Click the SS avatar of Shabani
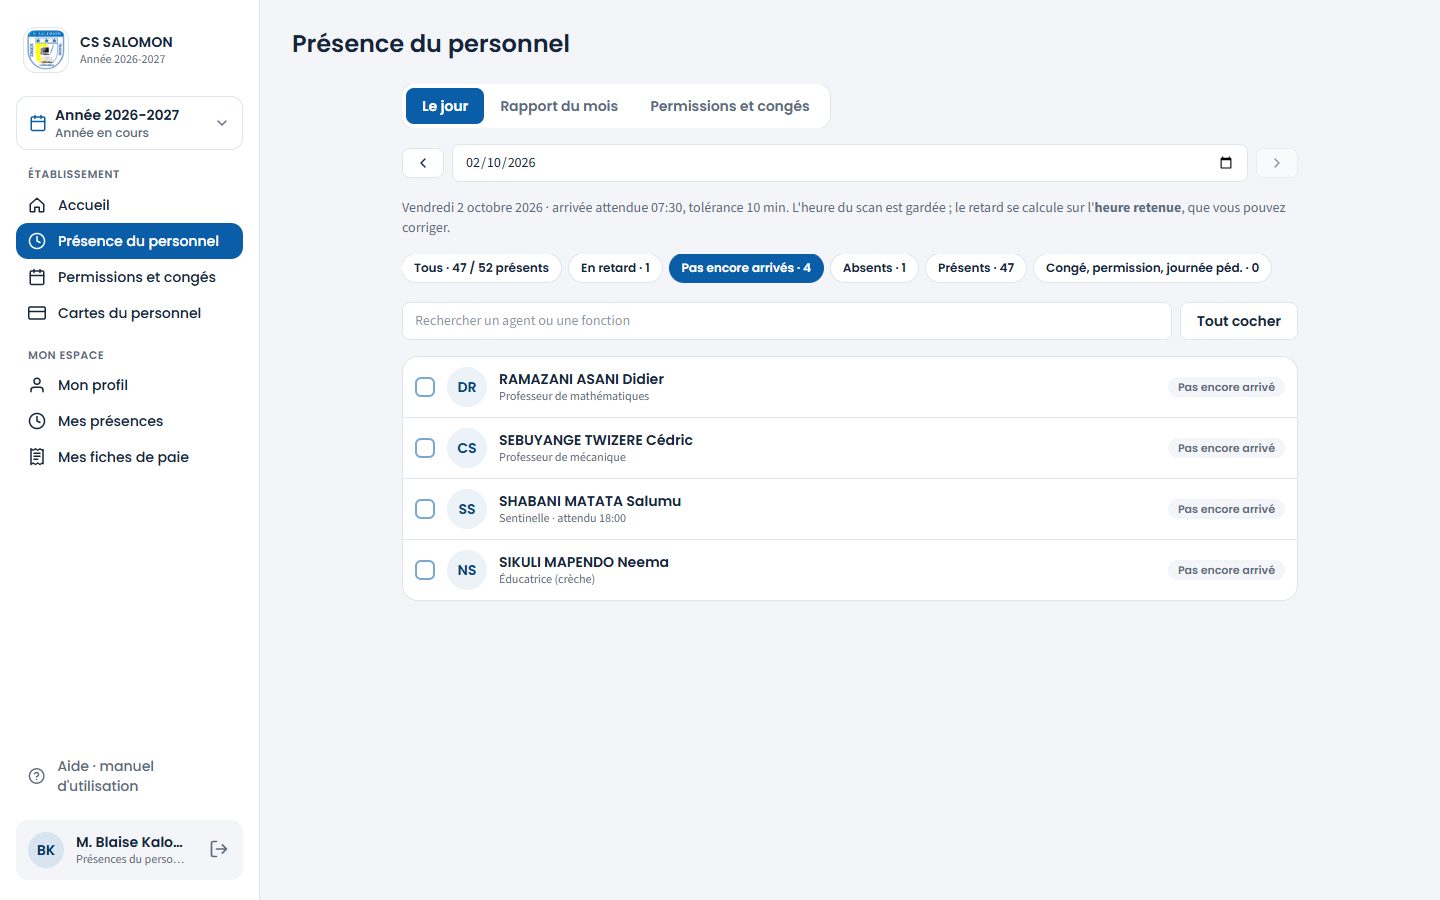The width and height of the screenshot is (1440, 900). pos(467,509)
